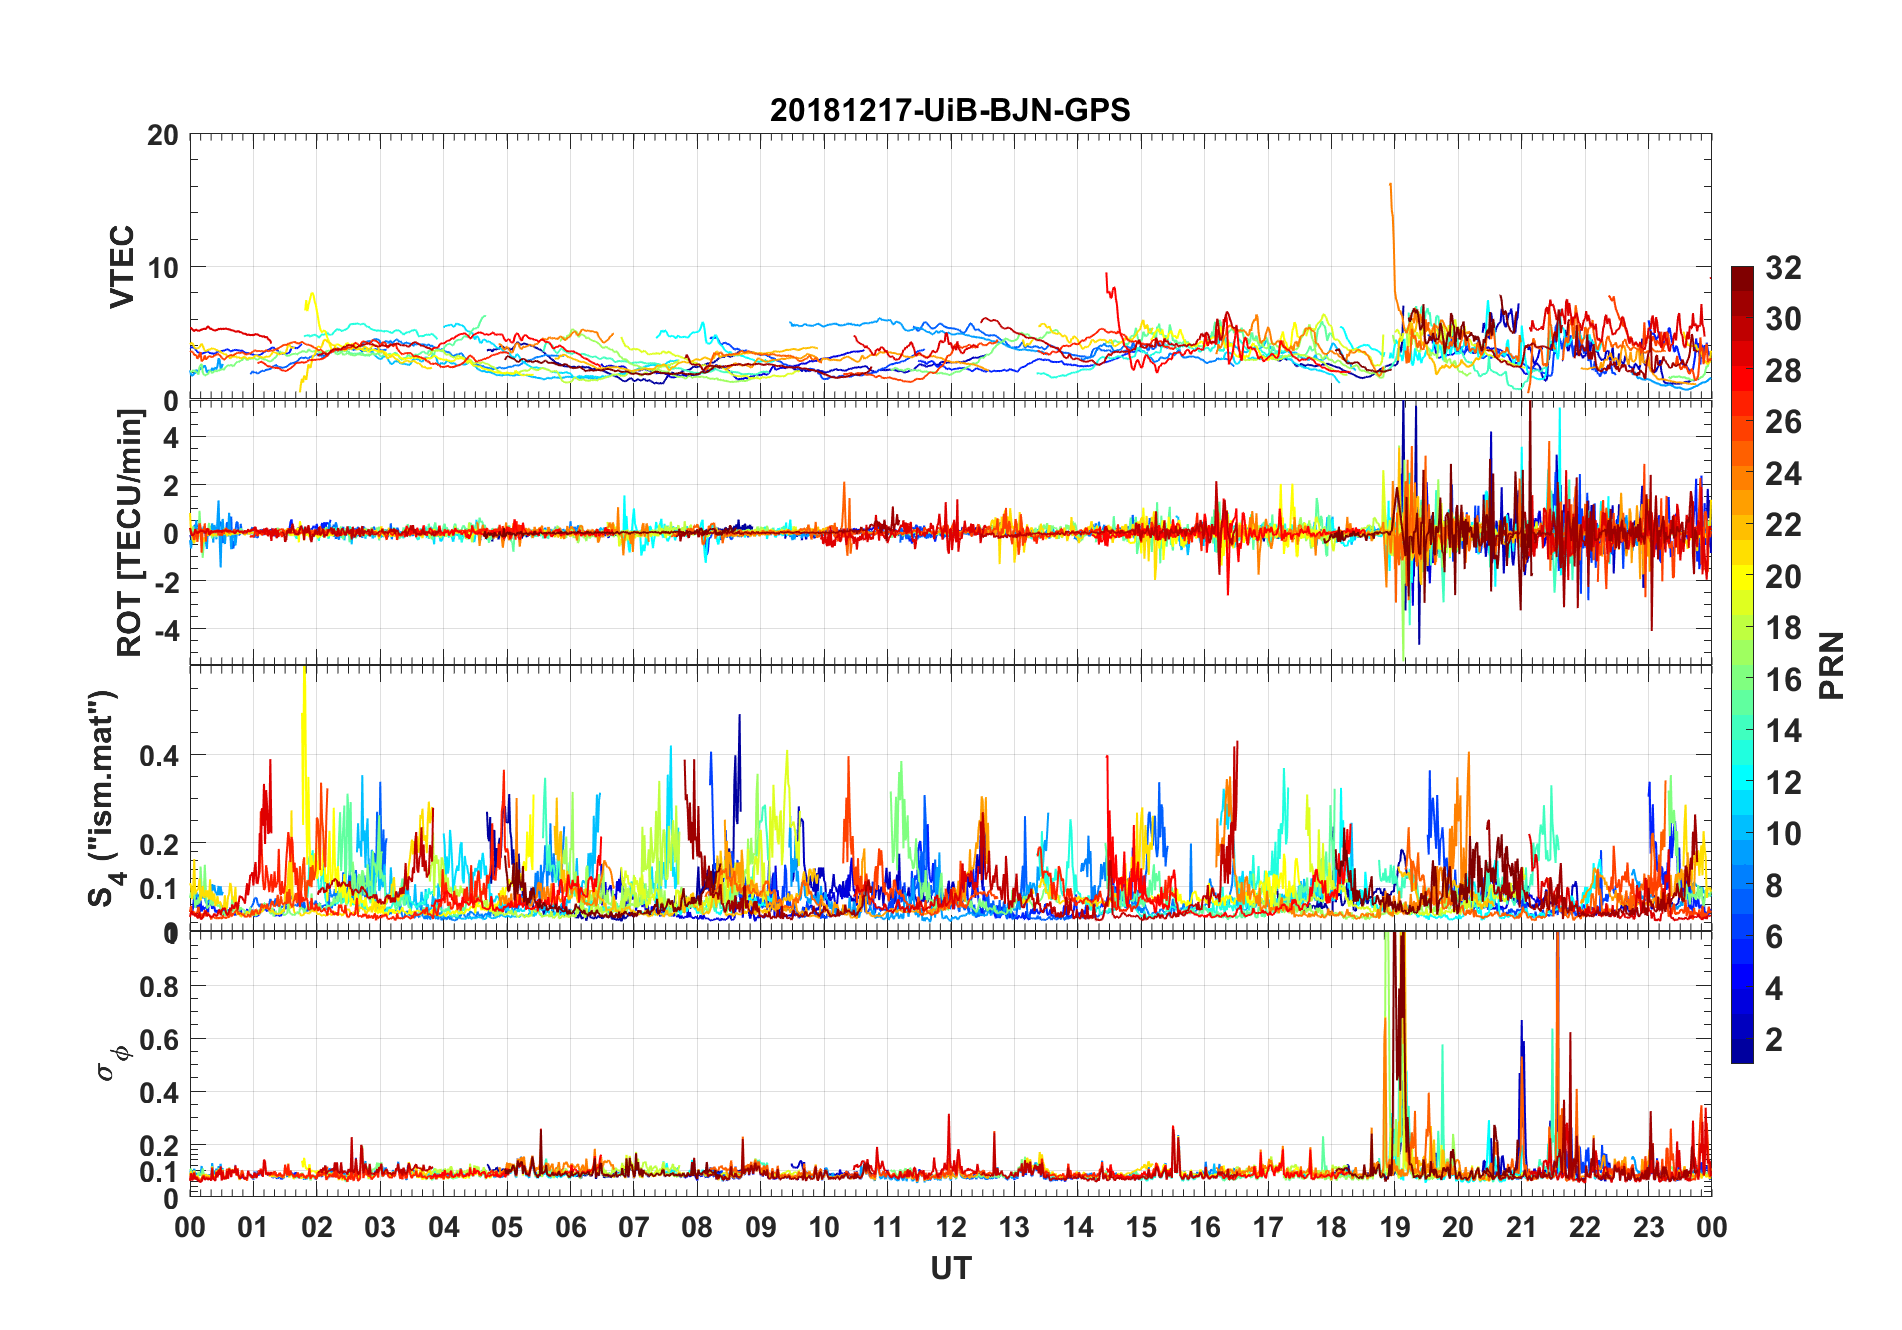Click the colorbar tick label 24
The image size is (1902, 1330).
click(1784, 474)
